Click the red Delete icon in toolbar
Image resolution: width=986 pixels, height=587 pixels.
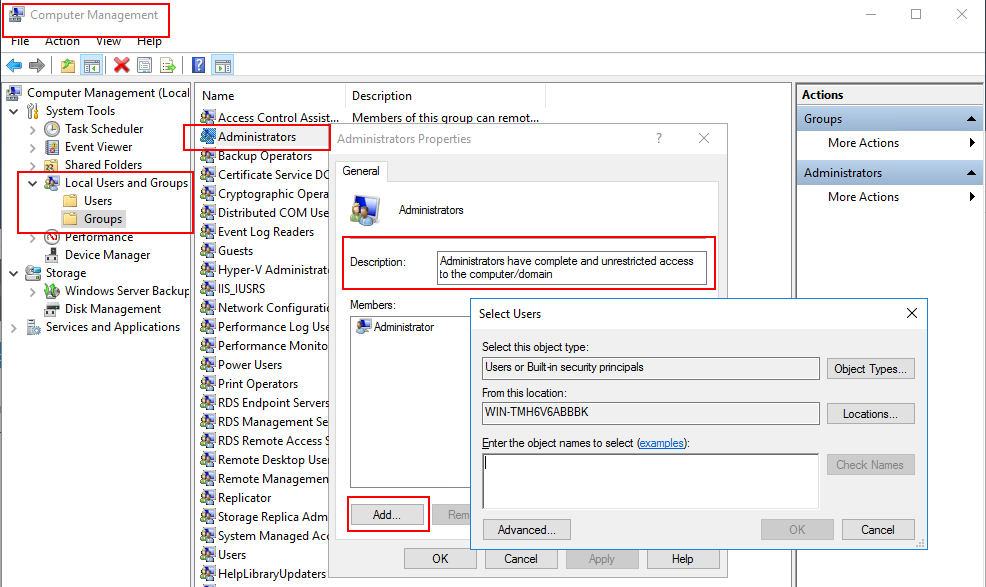[x=121, y=65]
